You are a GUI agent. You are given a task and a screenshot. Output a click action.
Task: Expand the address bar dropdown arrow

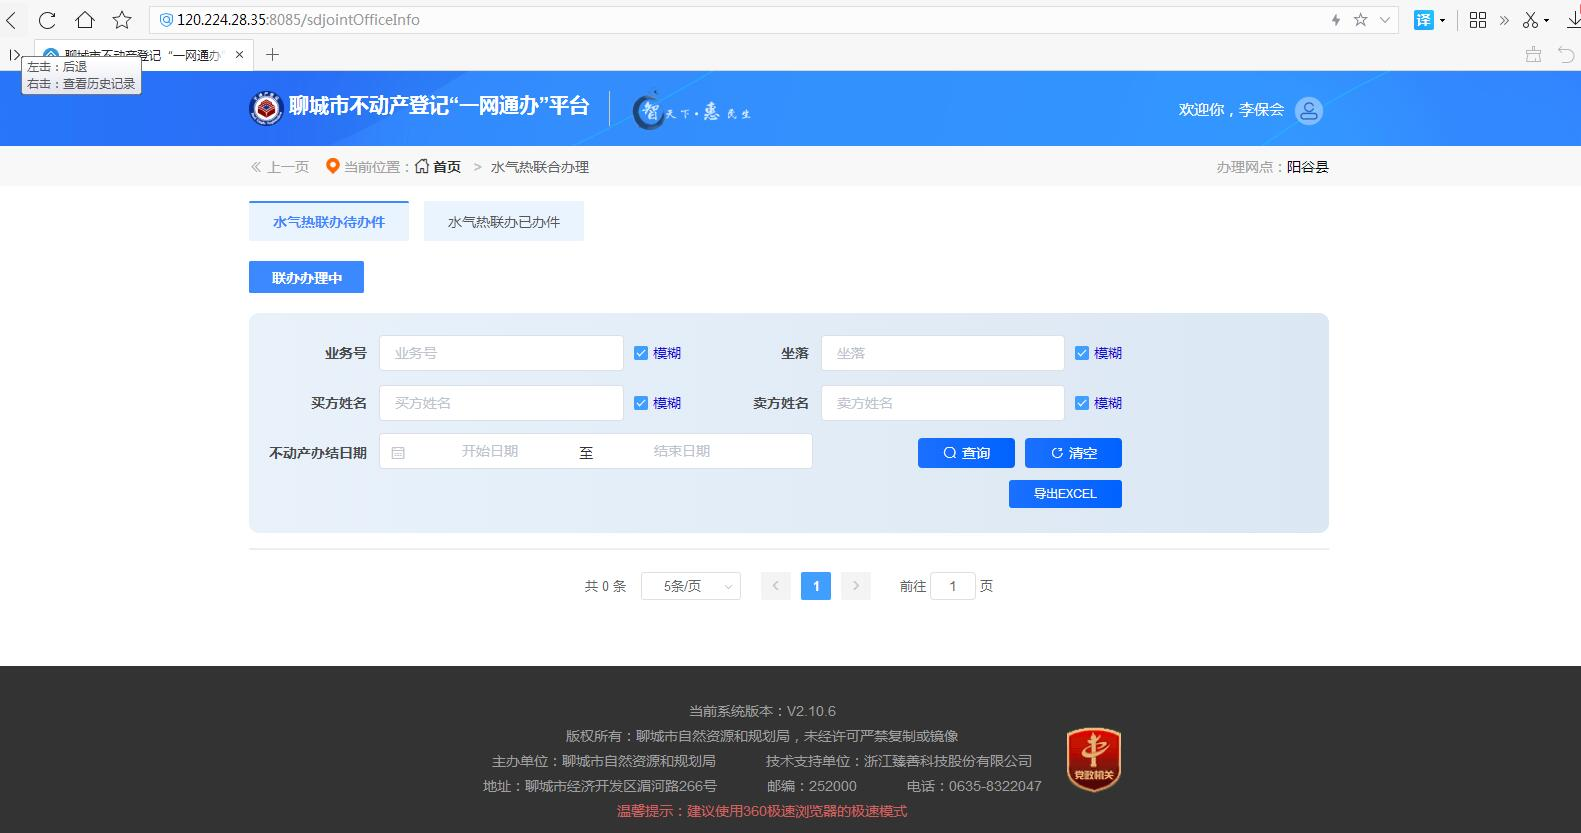tap(1385, 20)
